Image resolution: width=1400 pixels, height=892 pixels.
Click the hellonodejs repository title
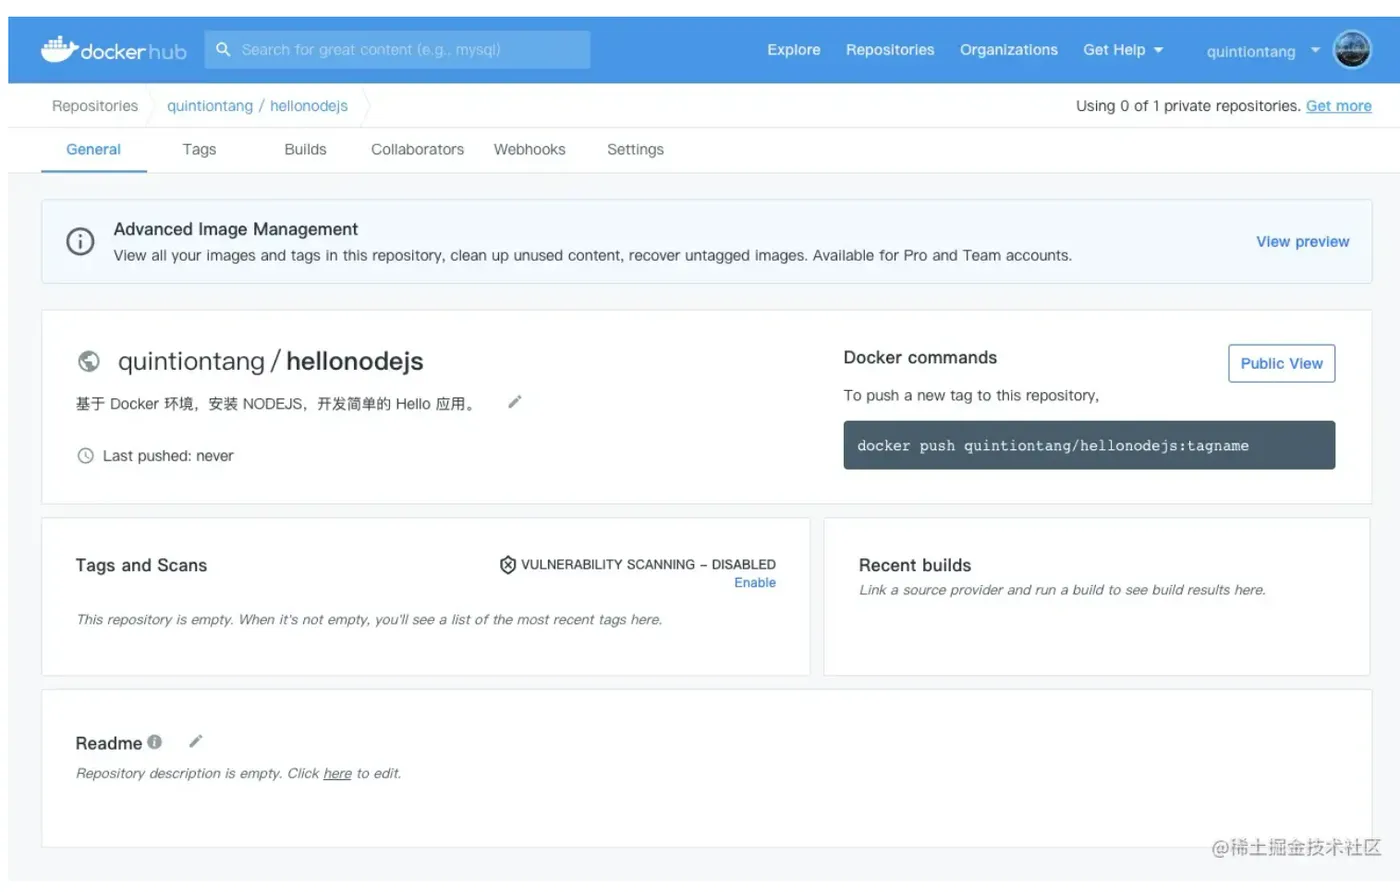tap(355, 361)
